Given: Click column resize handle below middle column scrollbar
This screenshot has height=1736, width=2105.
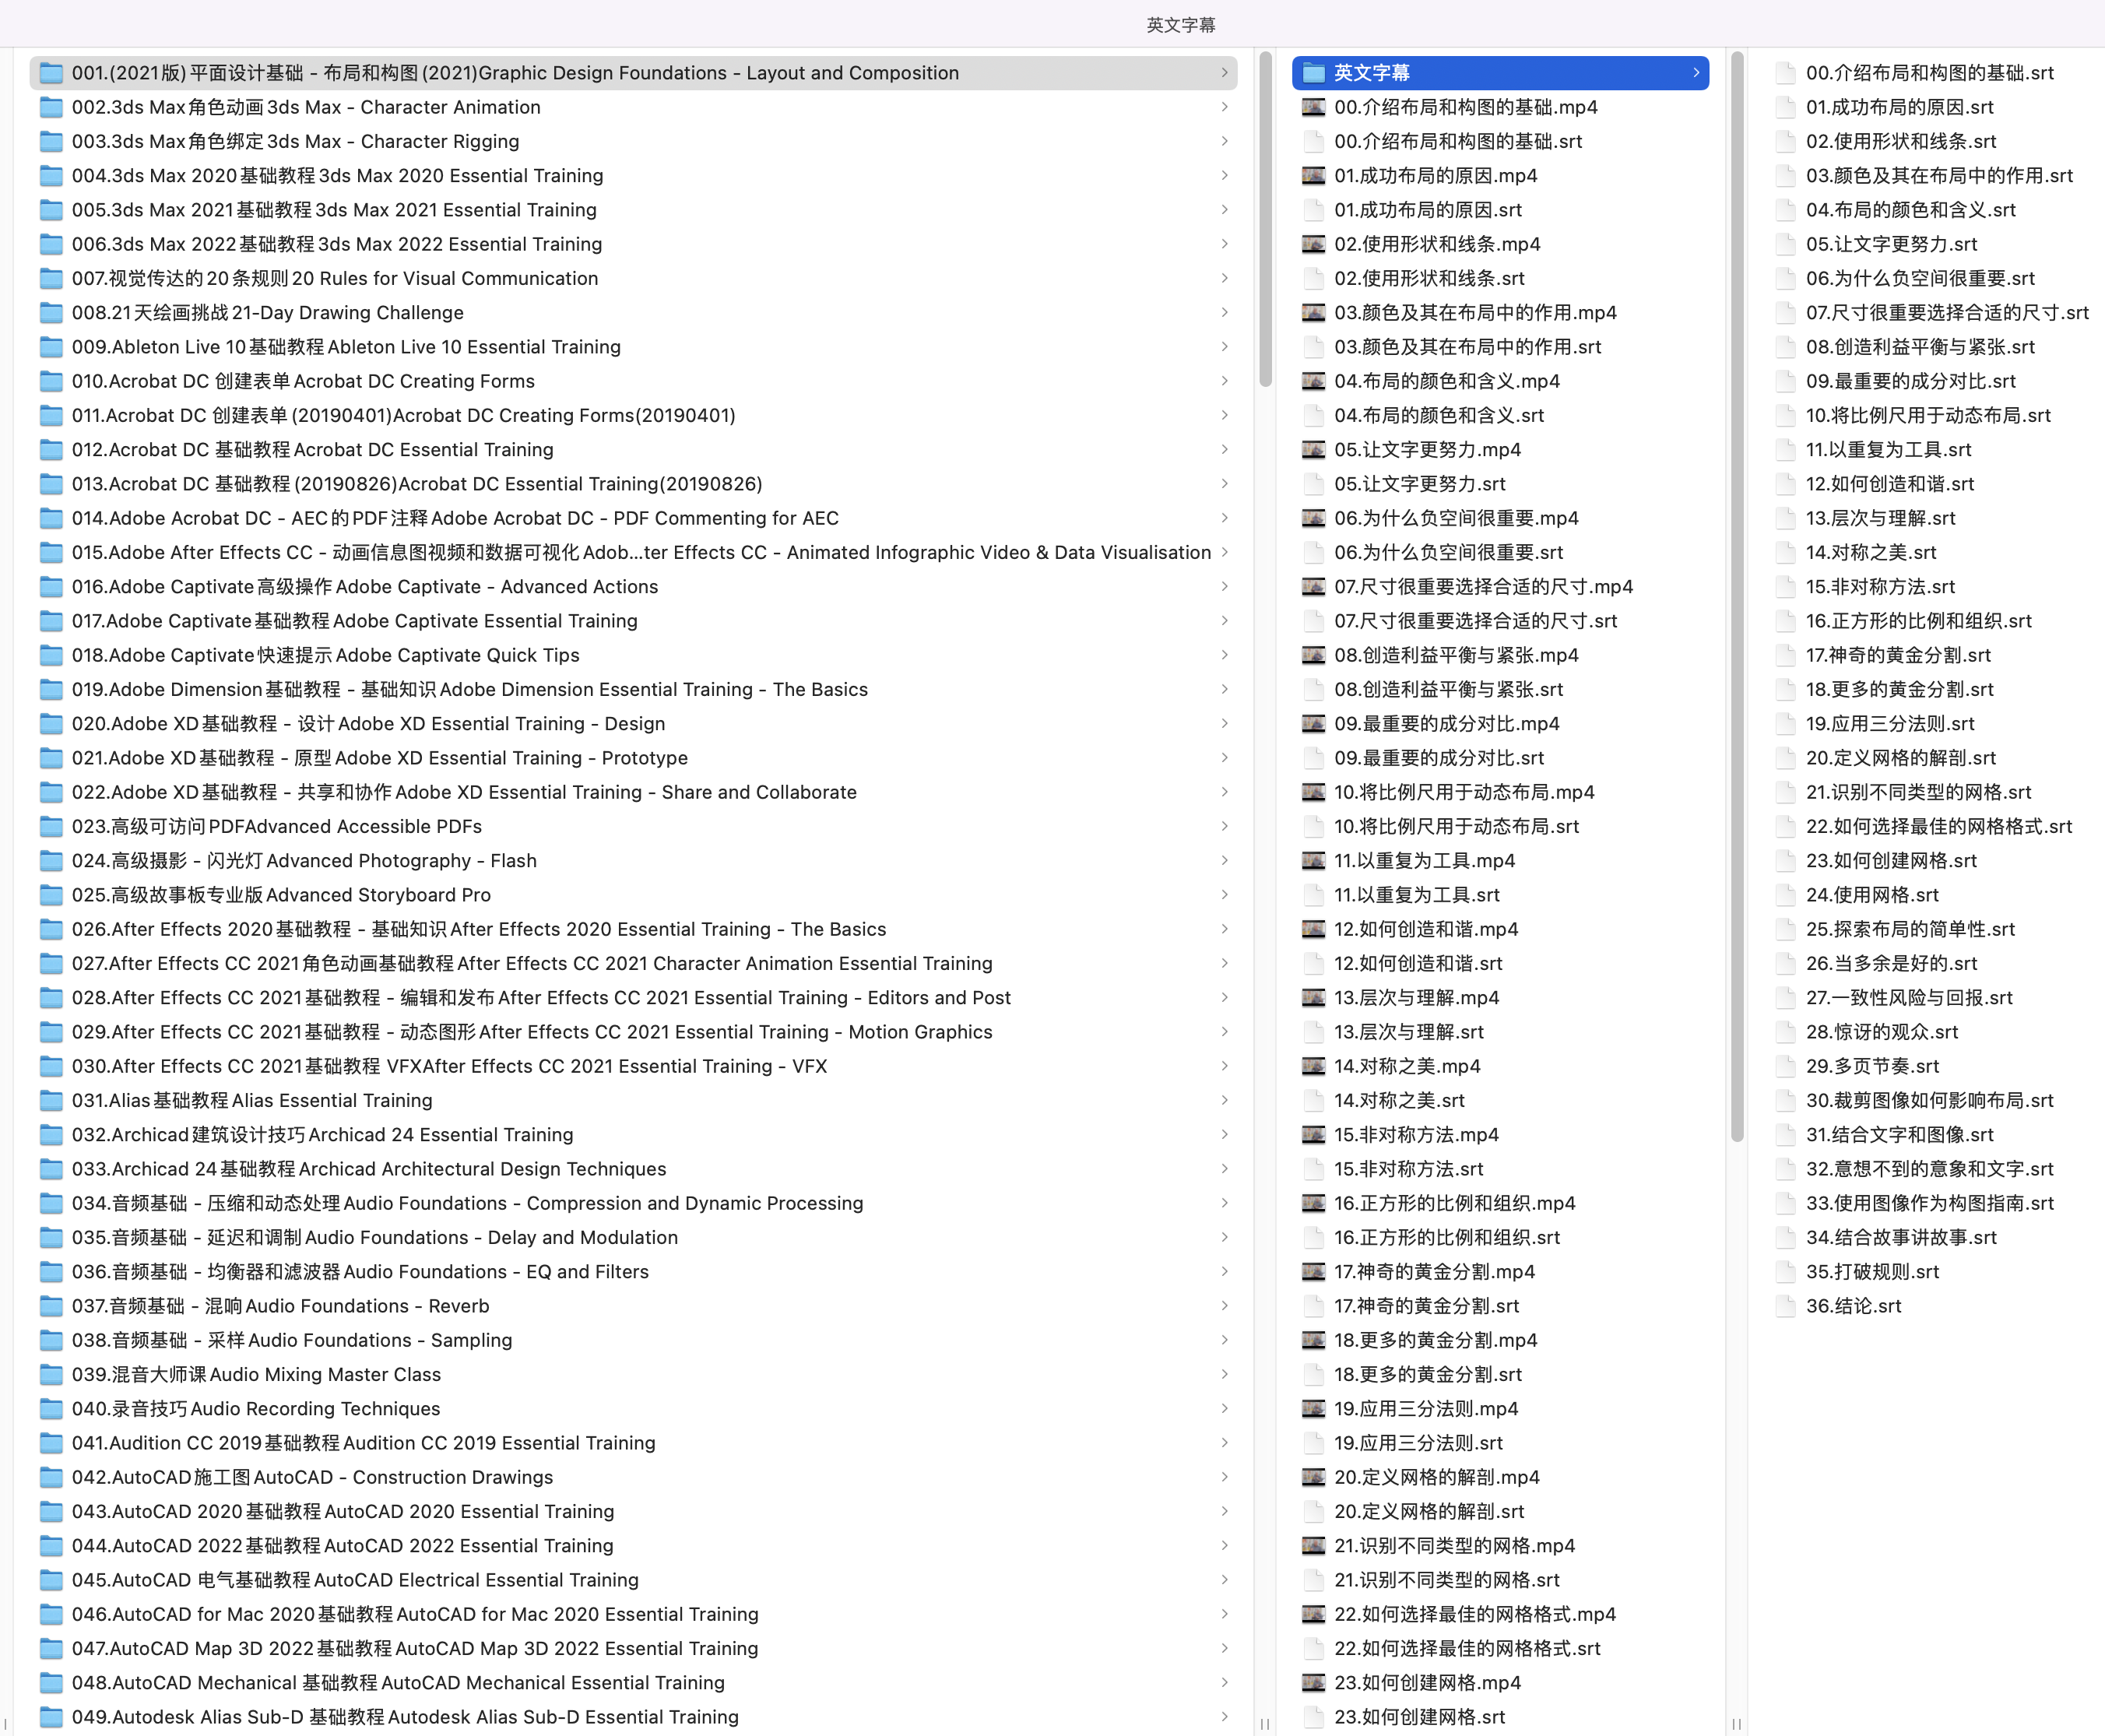Looking at the screenshot, I should [1737, 1724].
